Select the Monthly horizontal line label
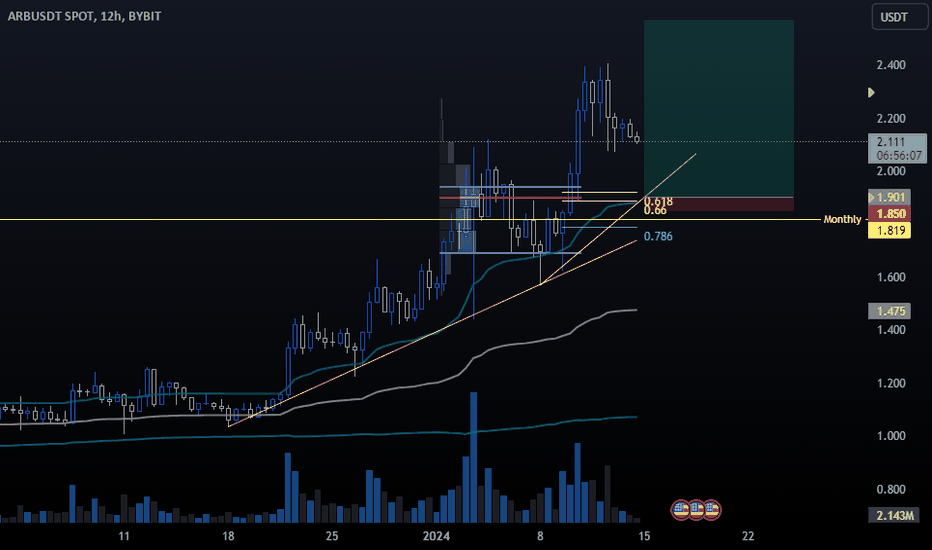This screenshot has height=550, width=932. point(842,219)
